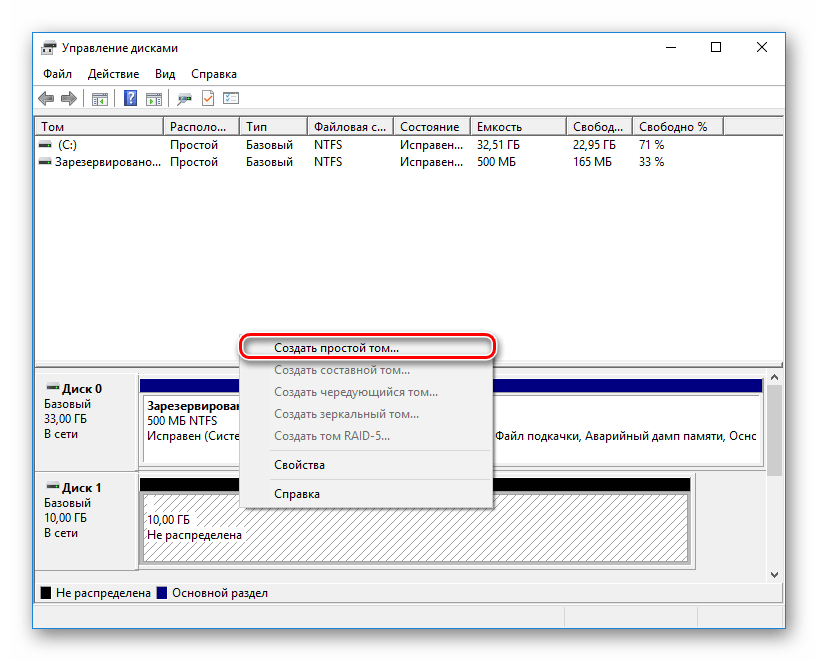This screenshot has height=661, width=818.
Task: Open the Действие menu
Action: pos(113,74)
